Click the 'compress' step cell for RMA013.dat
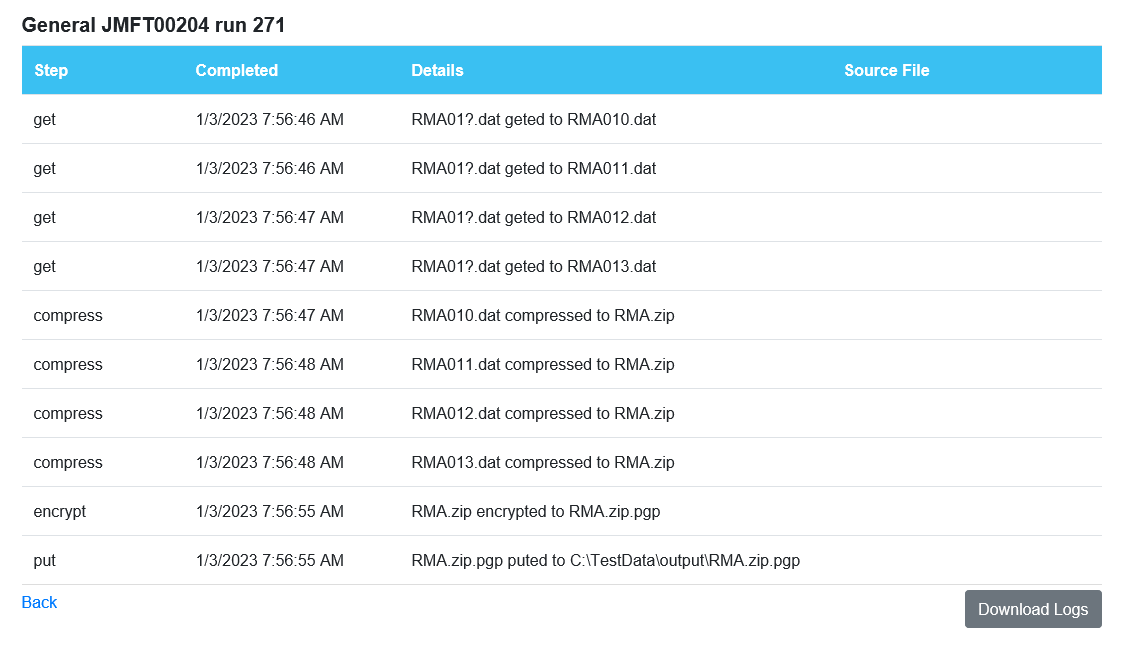 coord(68,462)
